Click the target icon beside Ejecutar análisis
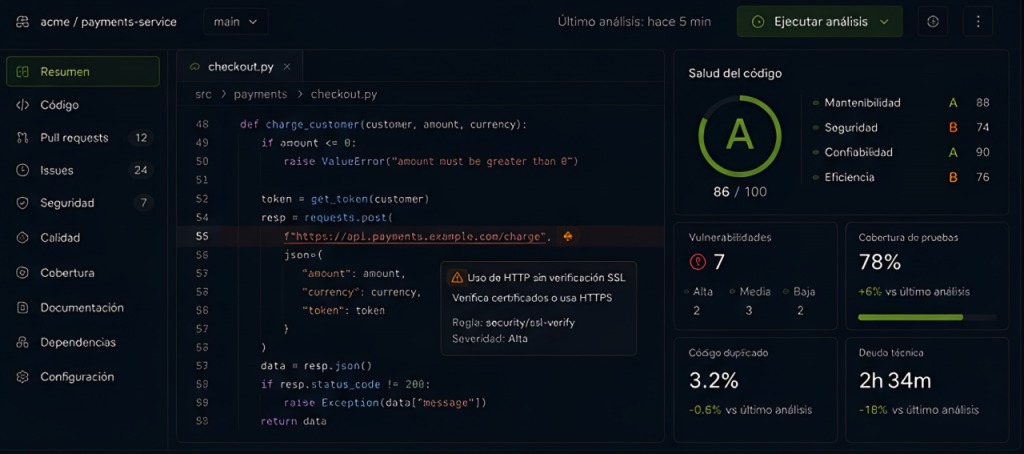The width and height of the screenshot is (1024, 454). [x=933, y=22]
